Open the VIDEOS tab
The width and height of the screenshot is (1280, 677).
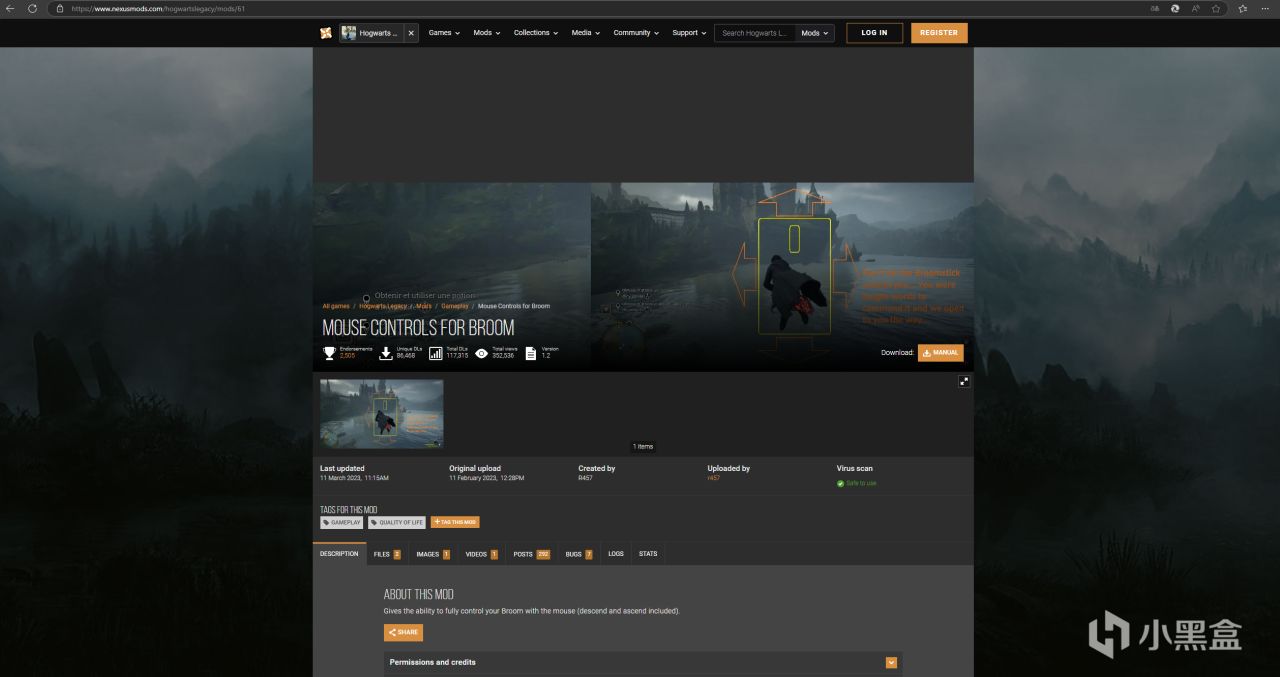[481, 554]
